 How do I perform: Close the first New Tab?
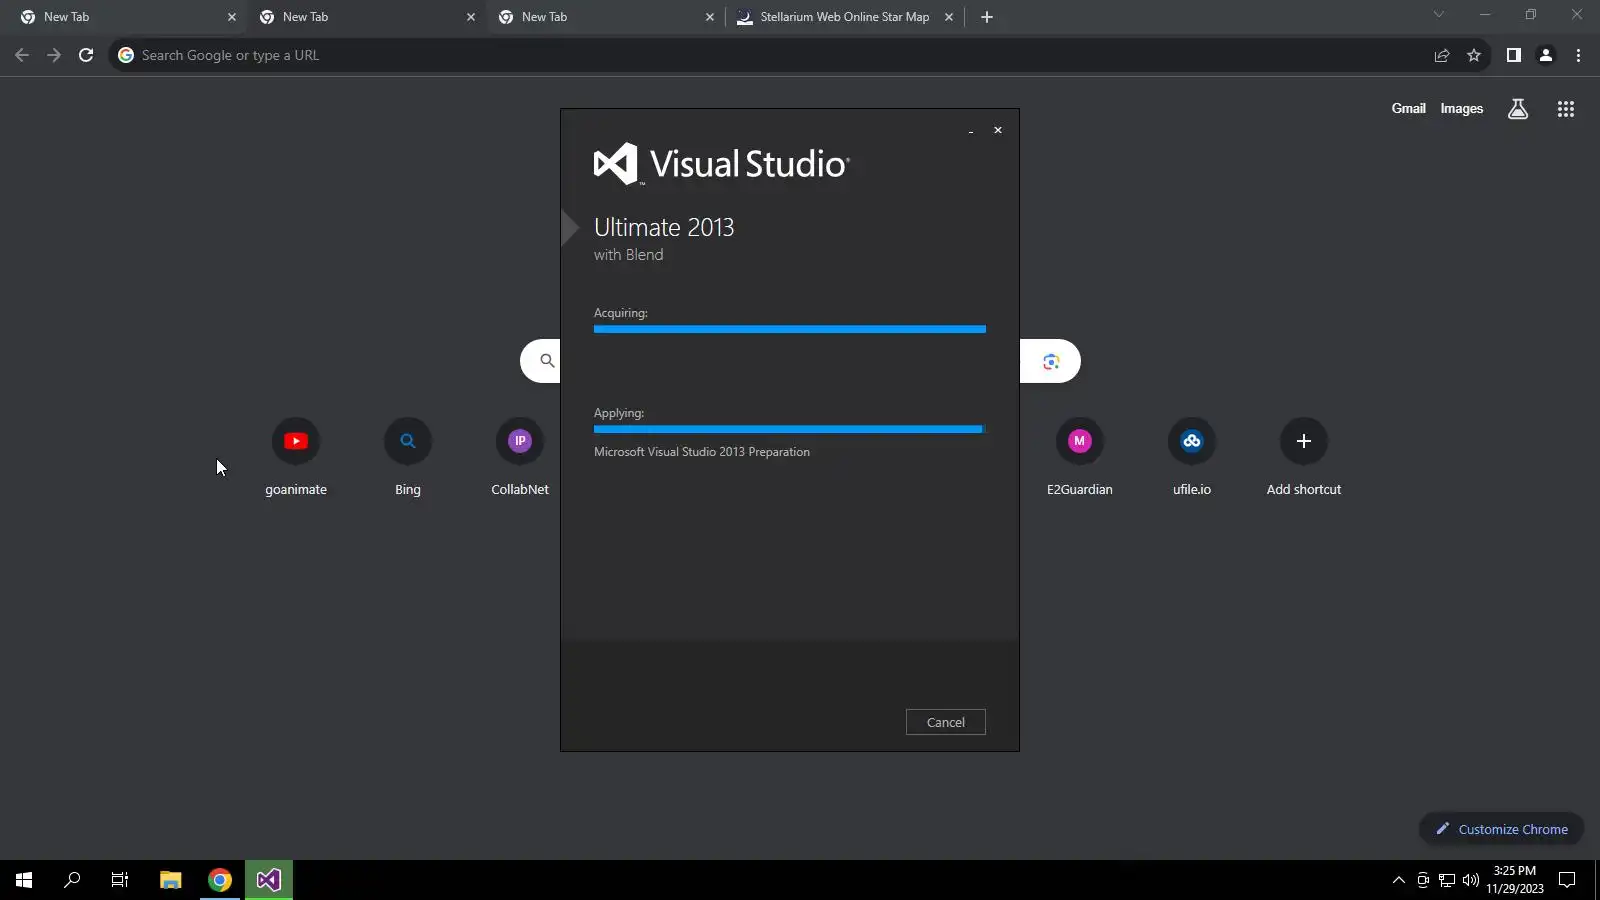click(x=232, y=17)
